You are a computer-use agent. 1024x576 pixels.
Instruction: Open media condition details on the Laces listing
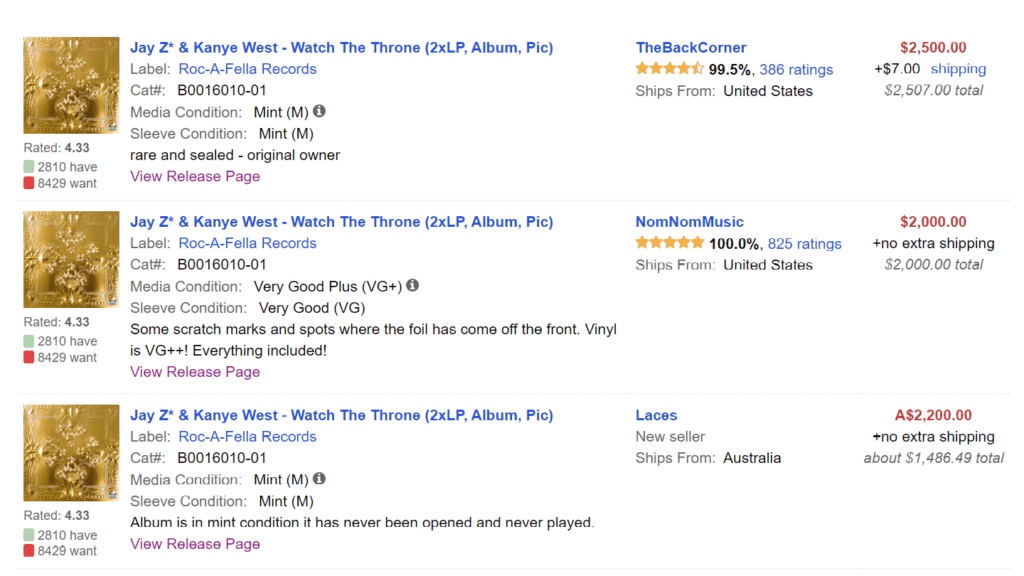319,479
